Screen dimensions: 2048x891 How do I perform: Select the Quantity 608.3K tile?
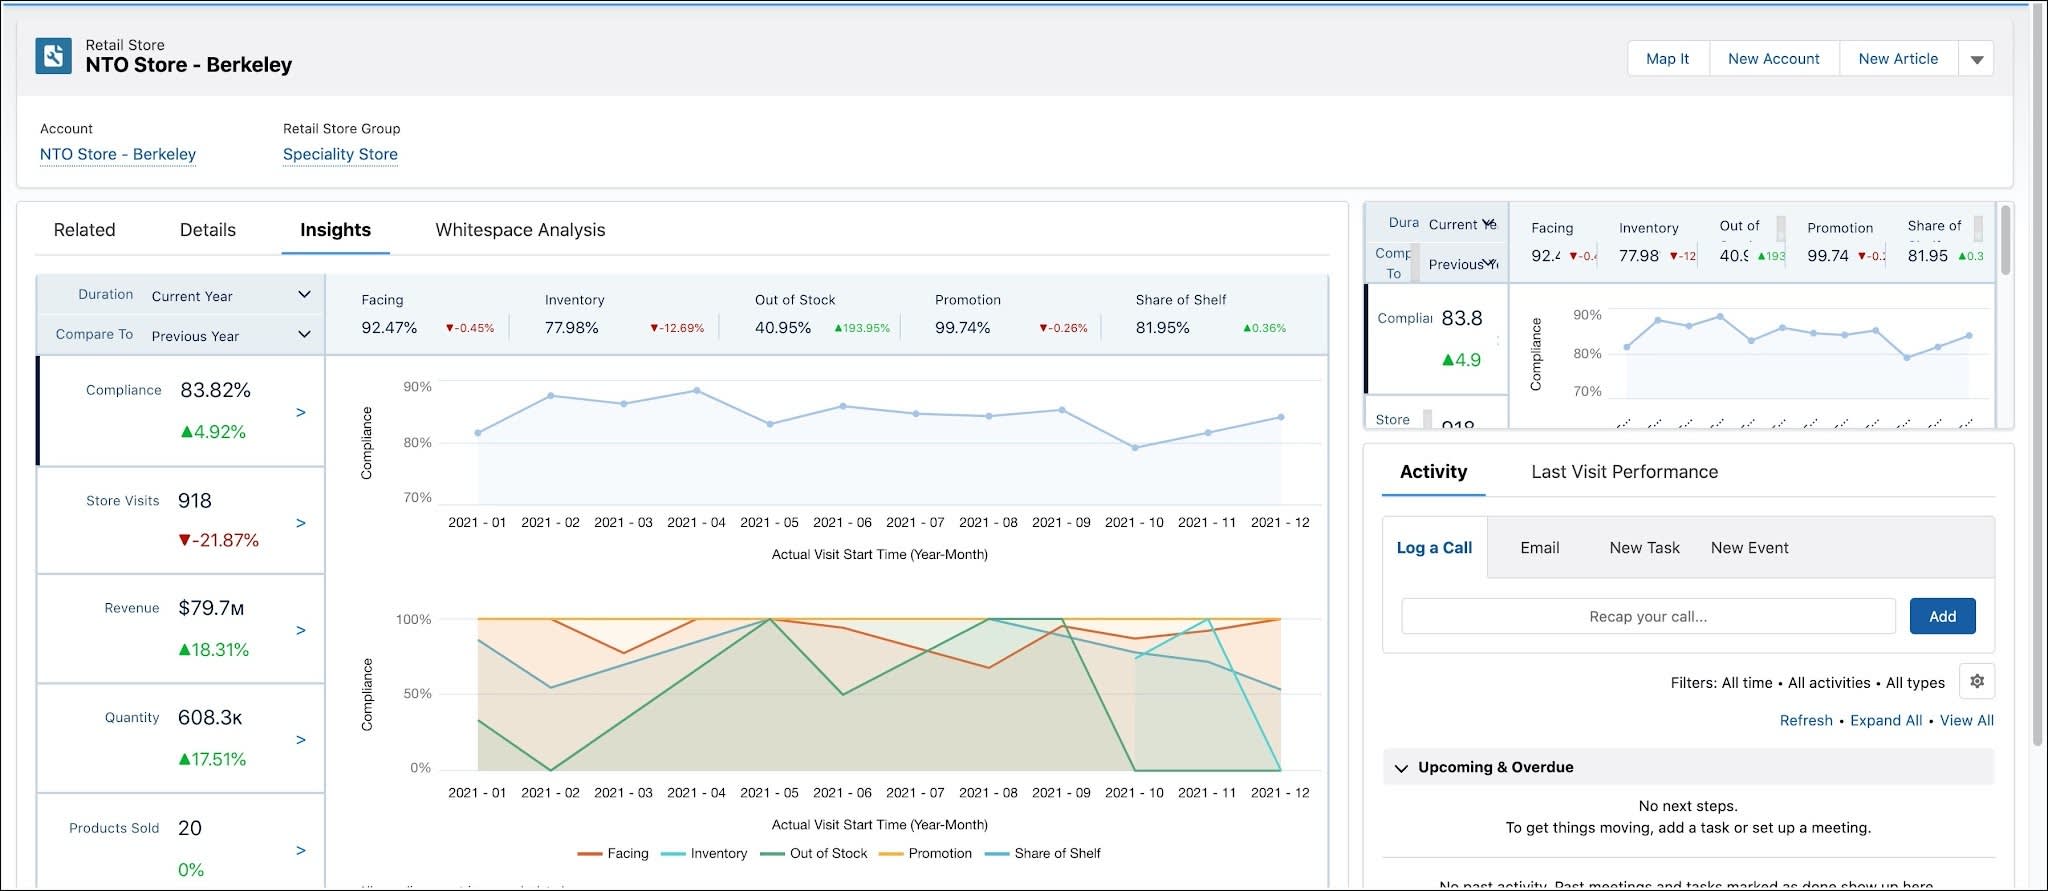181,739
